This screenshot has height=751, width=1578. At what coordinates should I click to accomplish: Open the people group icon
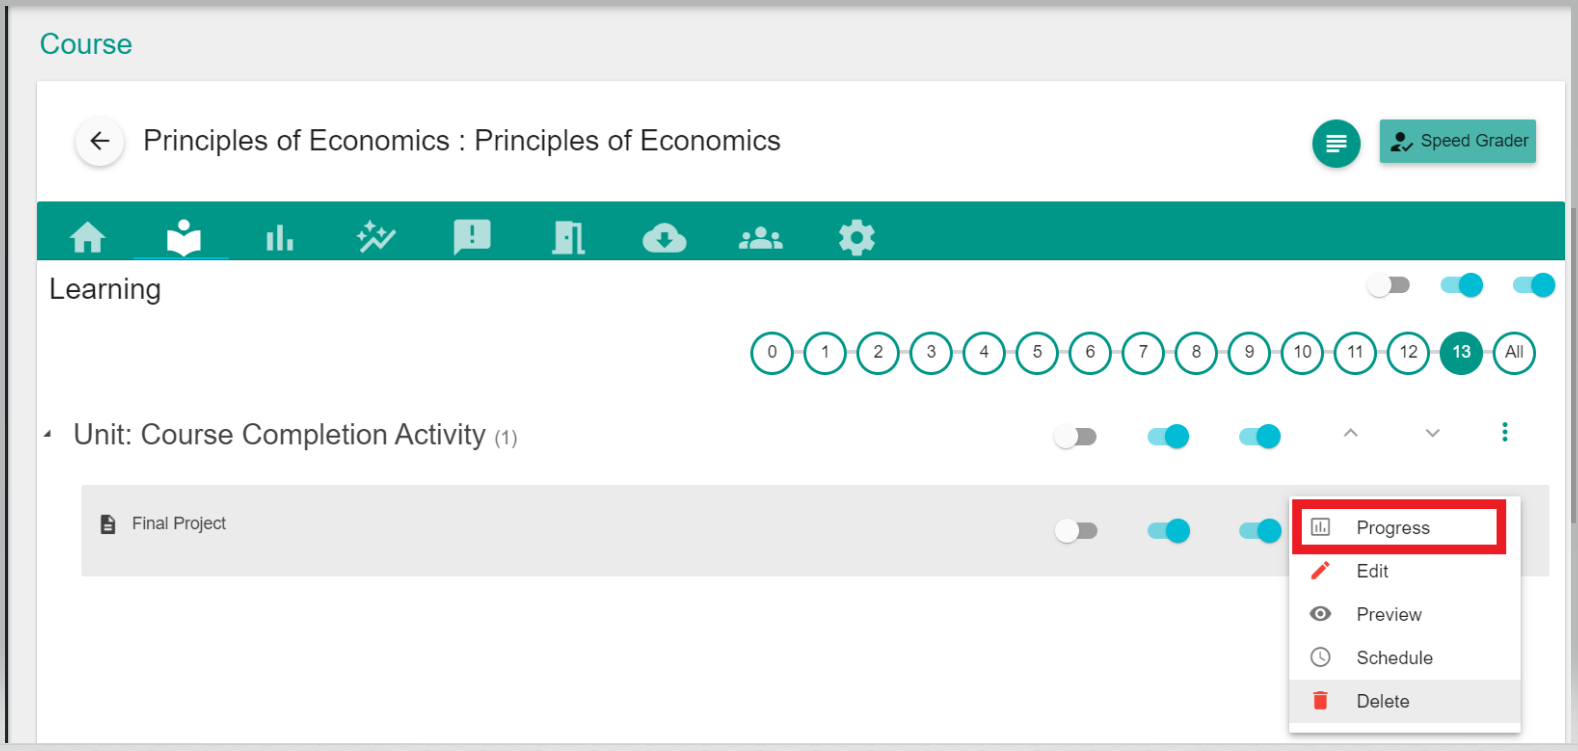[x=760, y=237]
